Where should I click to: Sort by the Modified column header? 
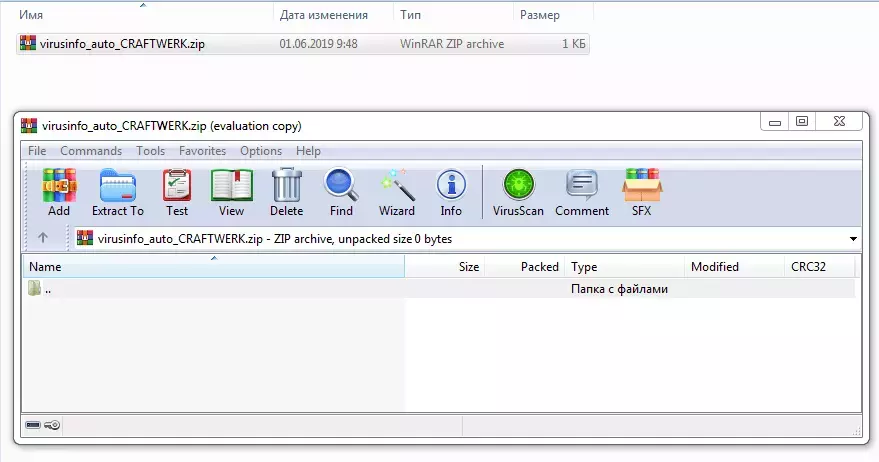coord(734,266)
